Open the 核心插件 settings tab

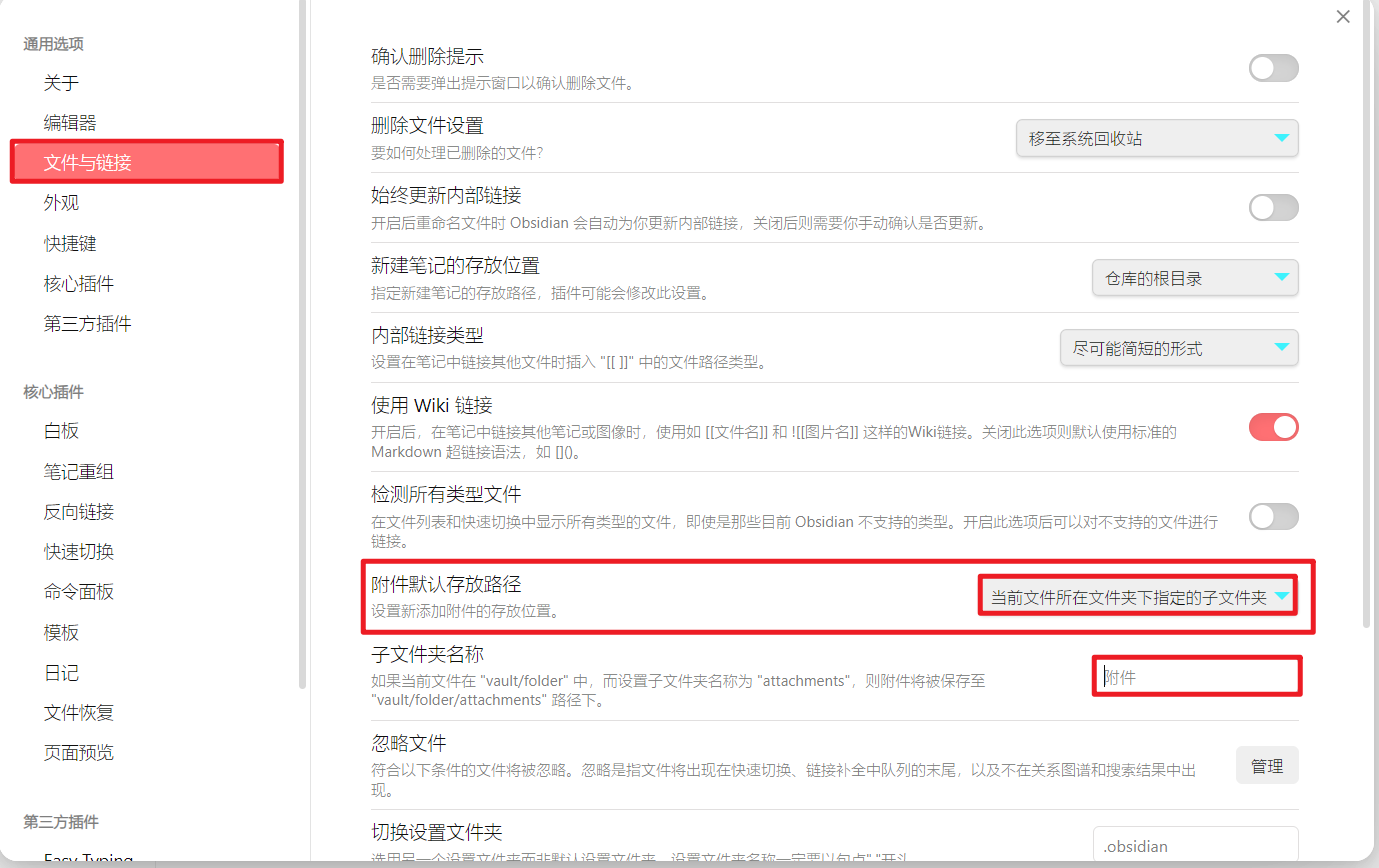(78, 283)
